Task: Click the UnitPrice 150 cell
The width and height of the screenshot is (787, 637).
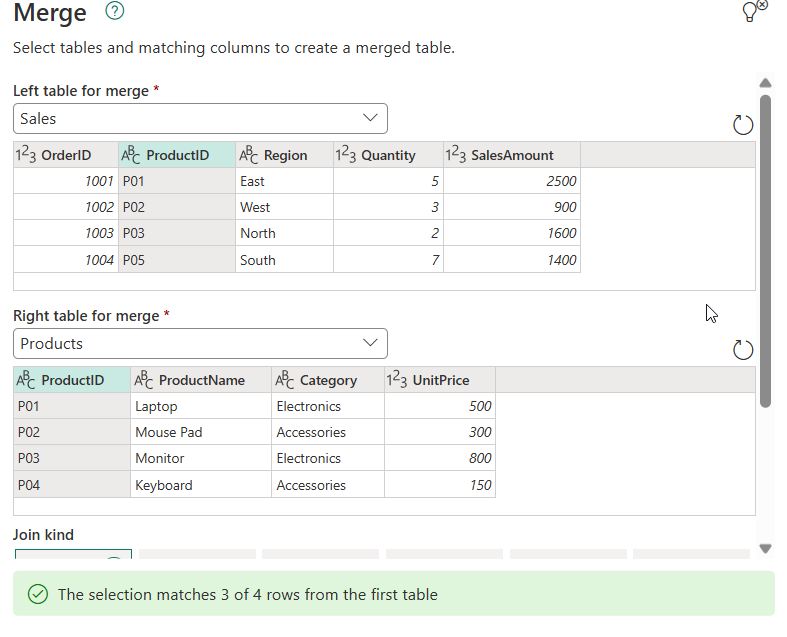Action: pos(440,485)
